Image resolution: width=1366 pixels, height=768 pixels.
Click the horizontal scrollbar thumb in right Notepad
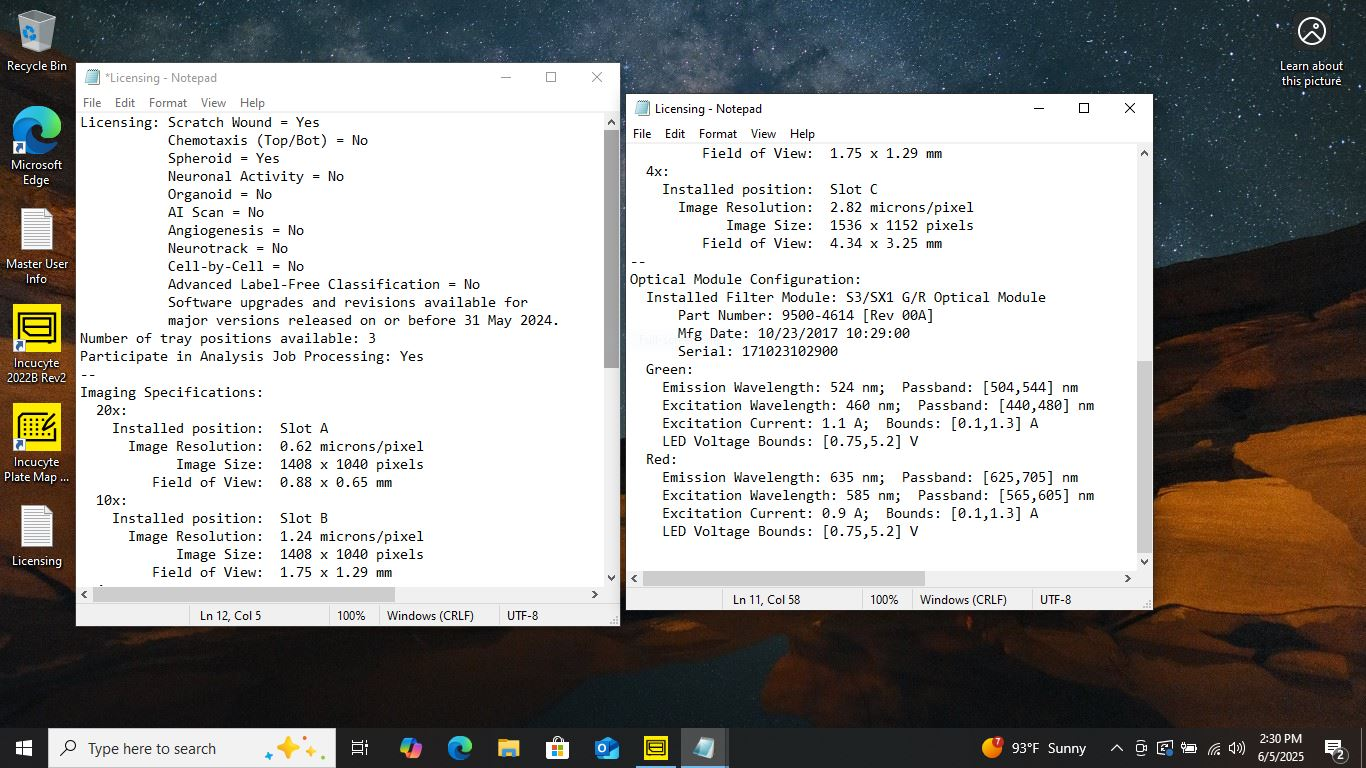784,578
